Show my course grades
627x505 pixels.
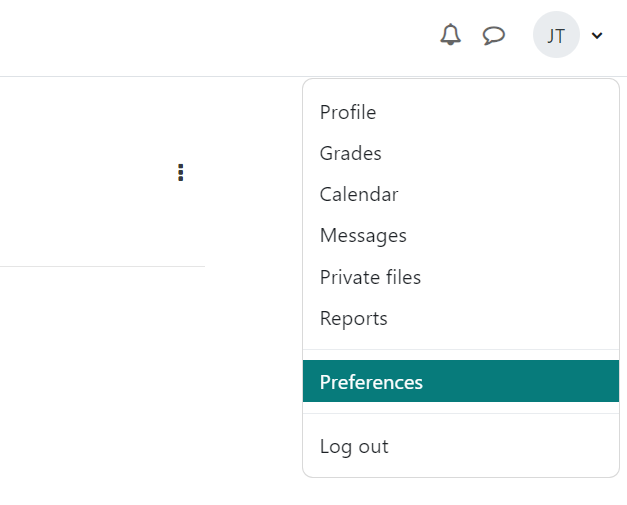350,154
